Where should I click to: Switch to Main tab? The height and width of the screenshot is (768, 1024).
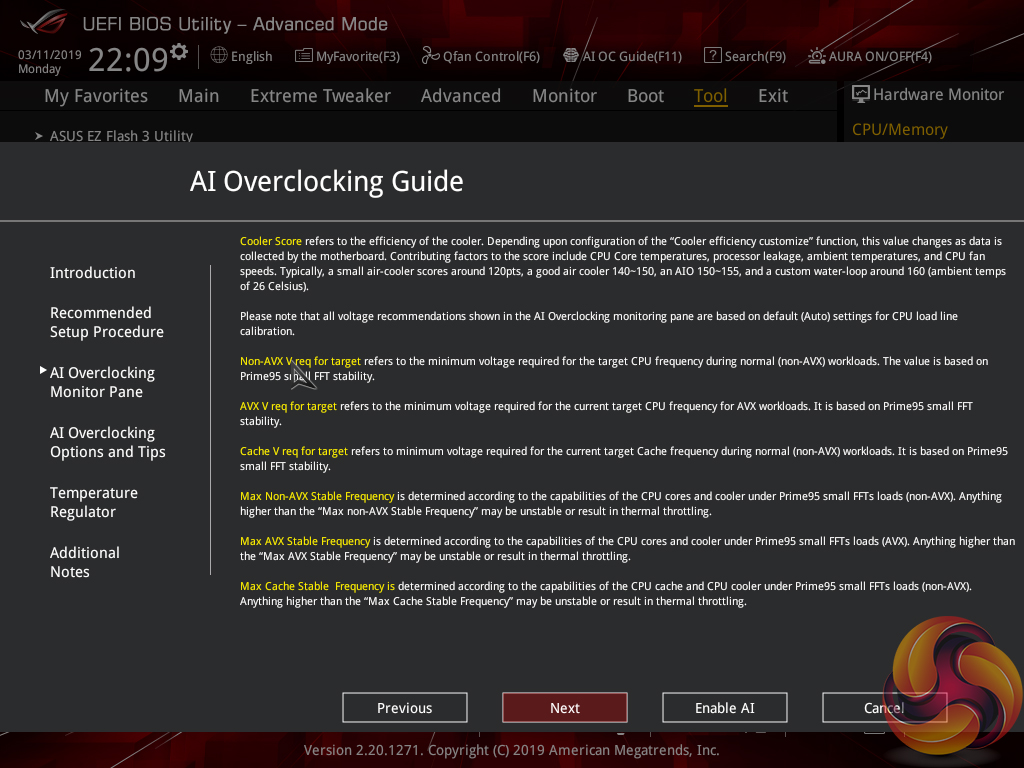coord(199,96)
